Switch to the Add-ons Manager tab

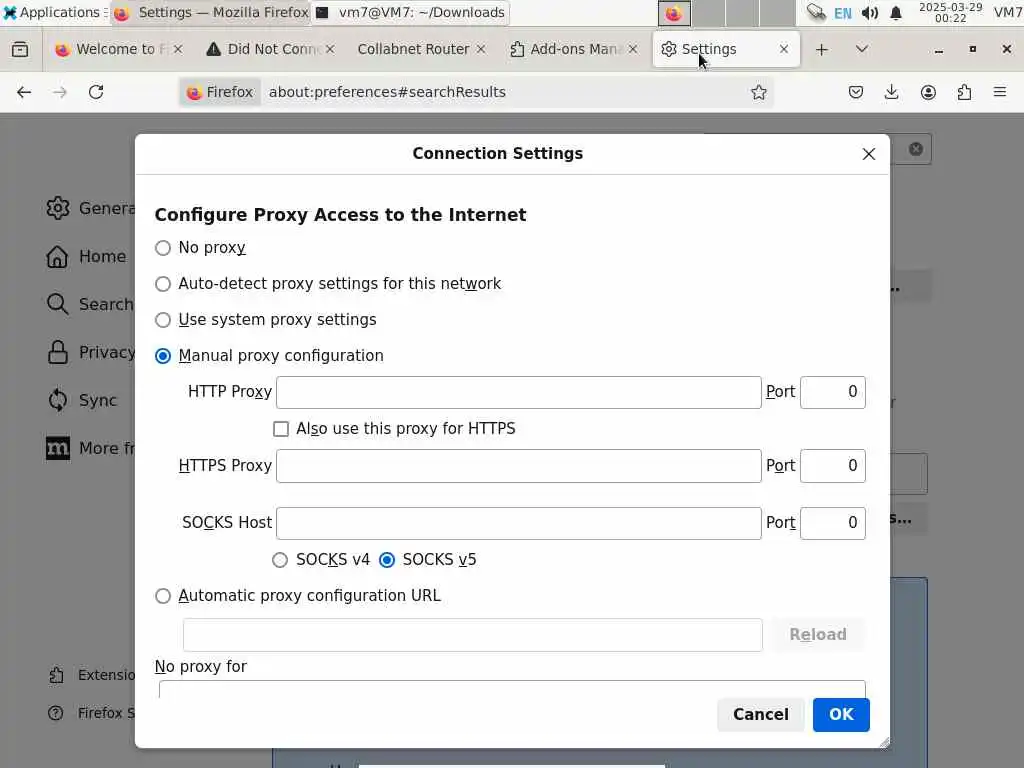pyautogui.click(x=566, y=49)
